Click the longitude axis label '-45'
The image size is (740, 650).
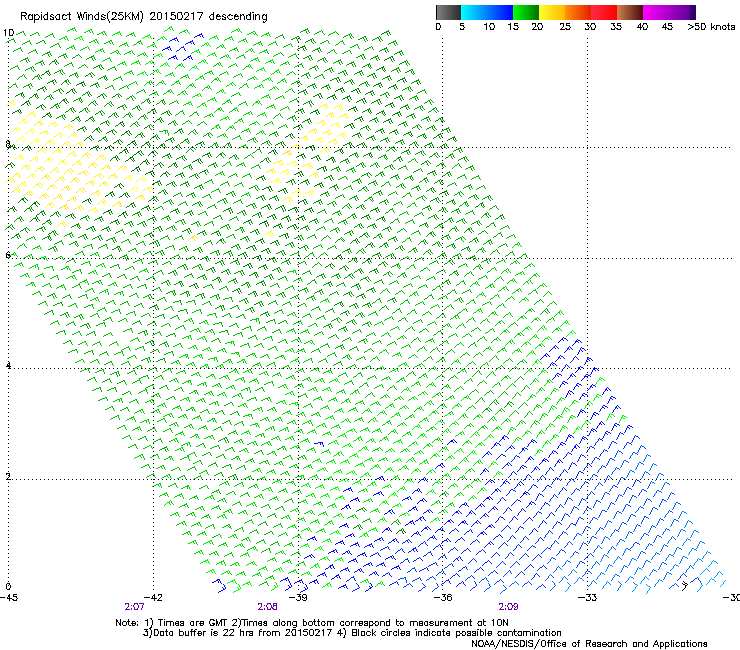(x=9, y=598)
